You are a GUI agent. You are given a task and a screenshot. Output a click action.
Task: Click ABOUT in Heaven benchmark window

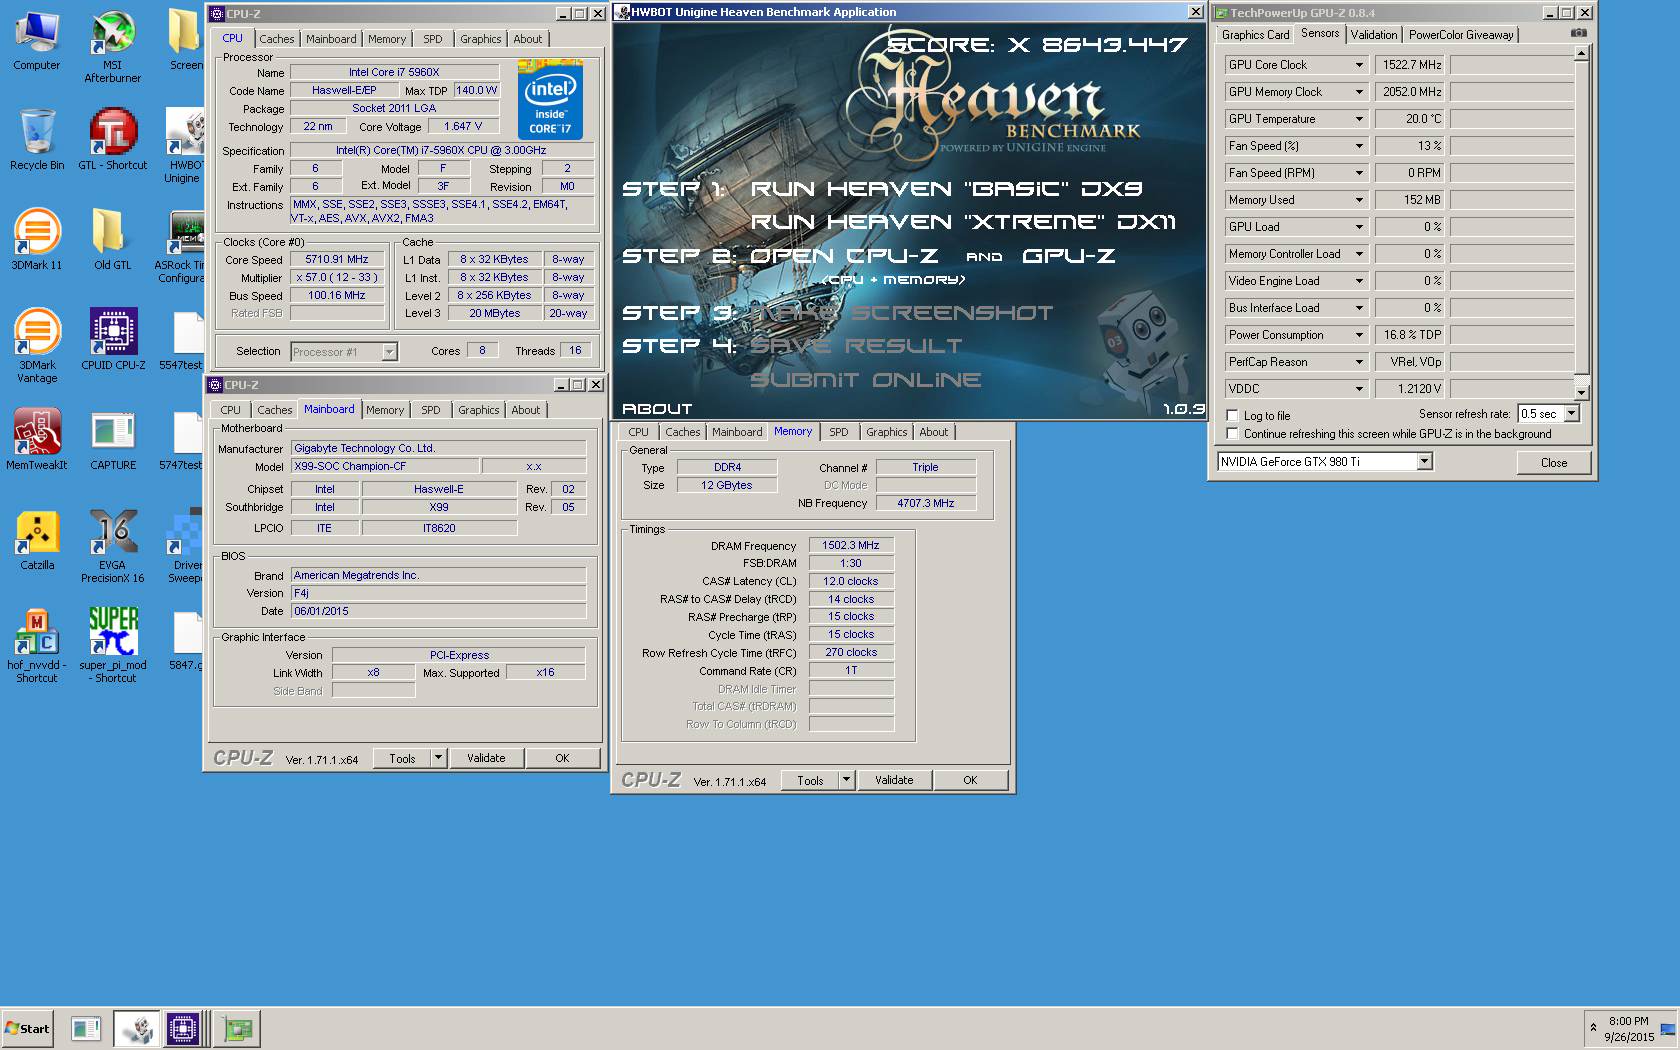coord(657,408)
